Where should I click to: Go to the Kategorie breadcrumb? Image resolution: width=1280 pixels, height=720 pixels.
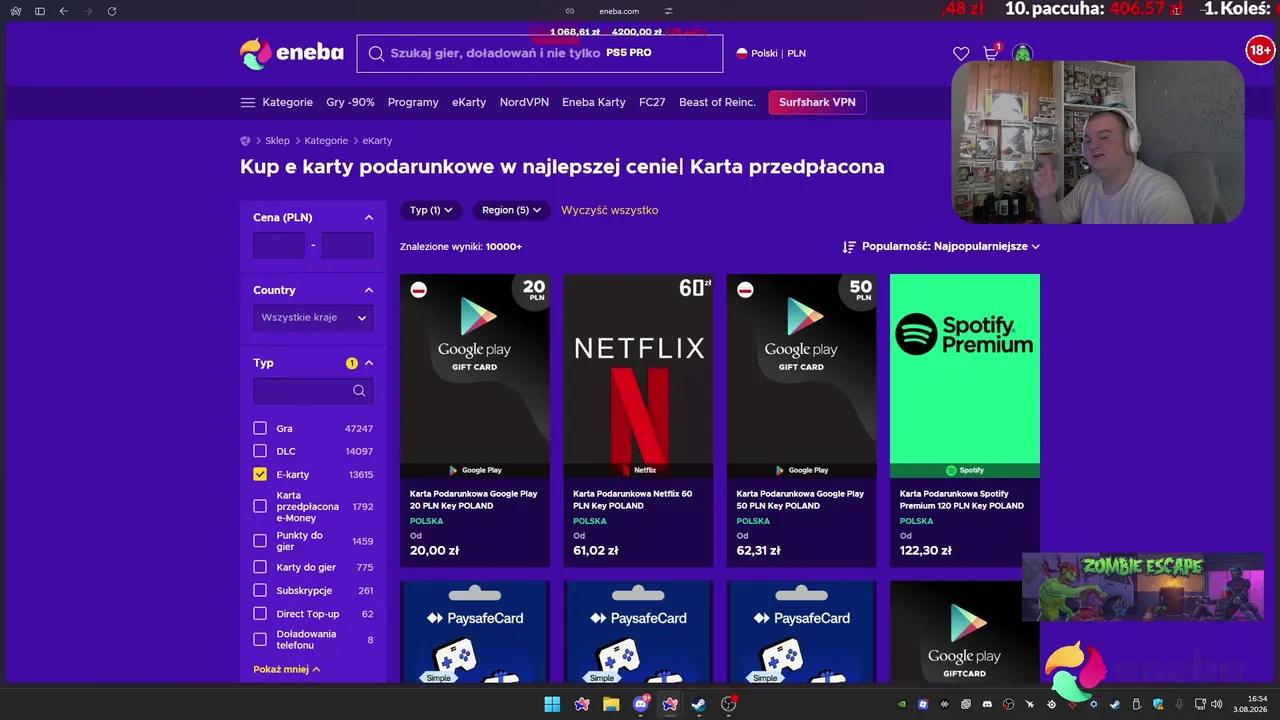(326, 141)
